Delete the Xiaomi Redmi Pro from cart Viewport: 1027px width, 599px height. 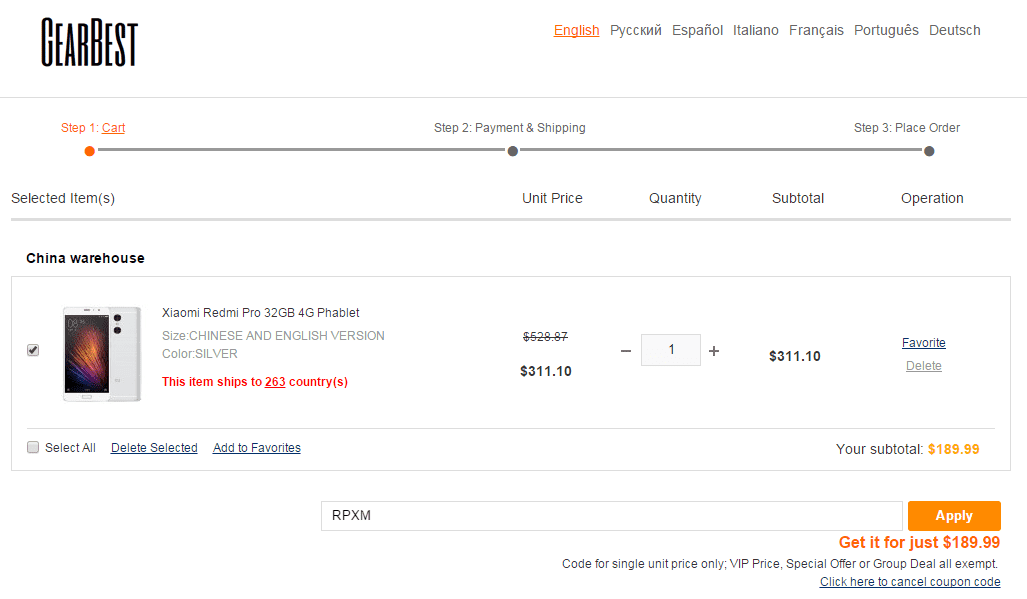923,366
